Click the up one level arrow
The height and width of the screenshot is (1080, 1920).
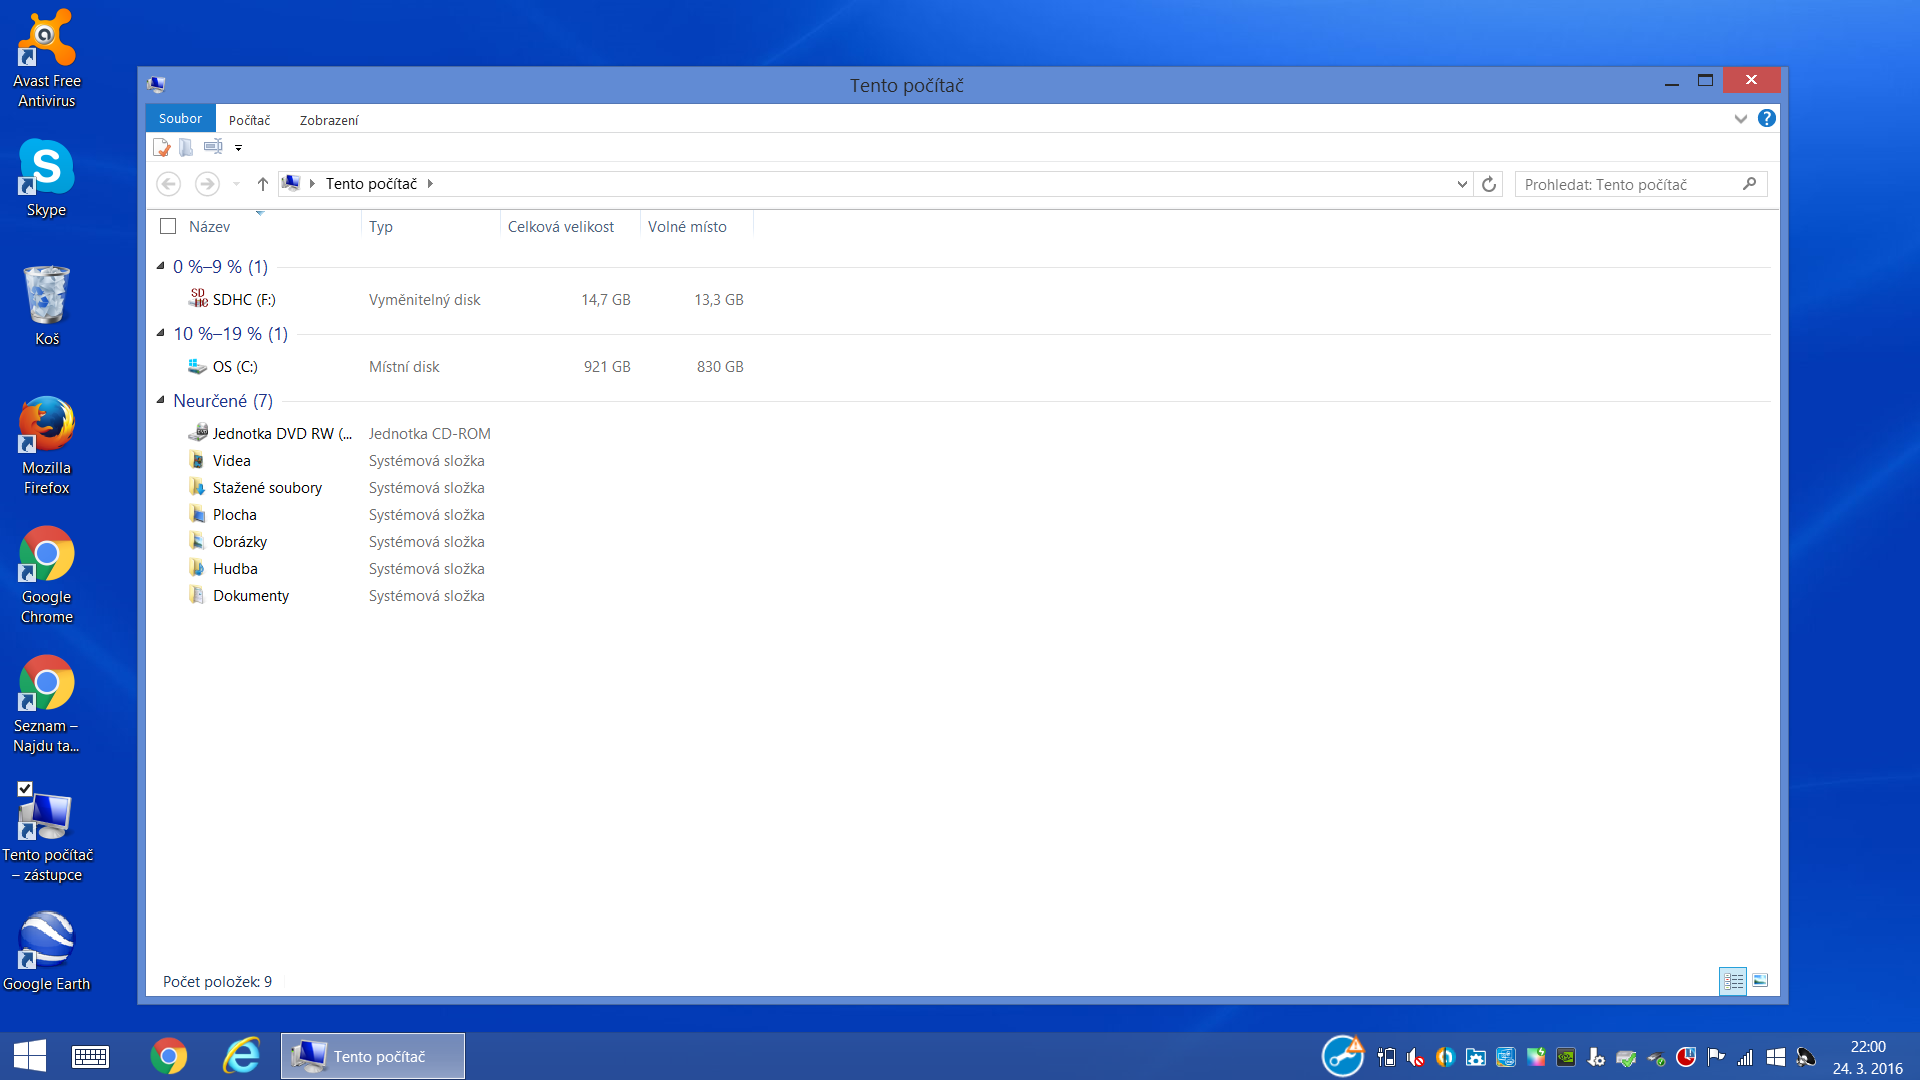coord(262,184)
